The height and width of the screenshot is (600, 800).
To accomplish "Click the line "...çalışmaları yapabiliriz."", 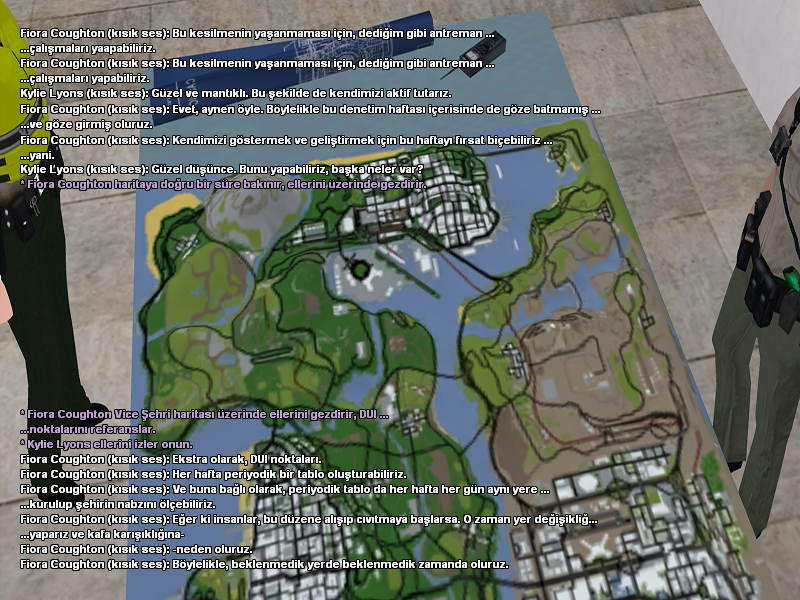I will tap(85, 79).
